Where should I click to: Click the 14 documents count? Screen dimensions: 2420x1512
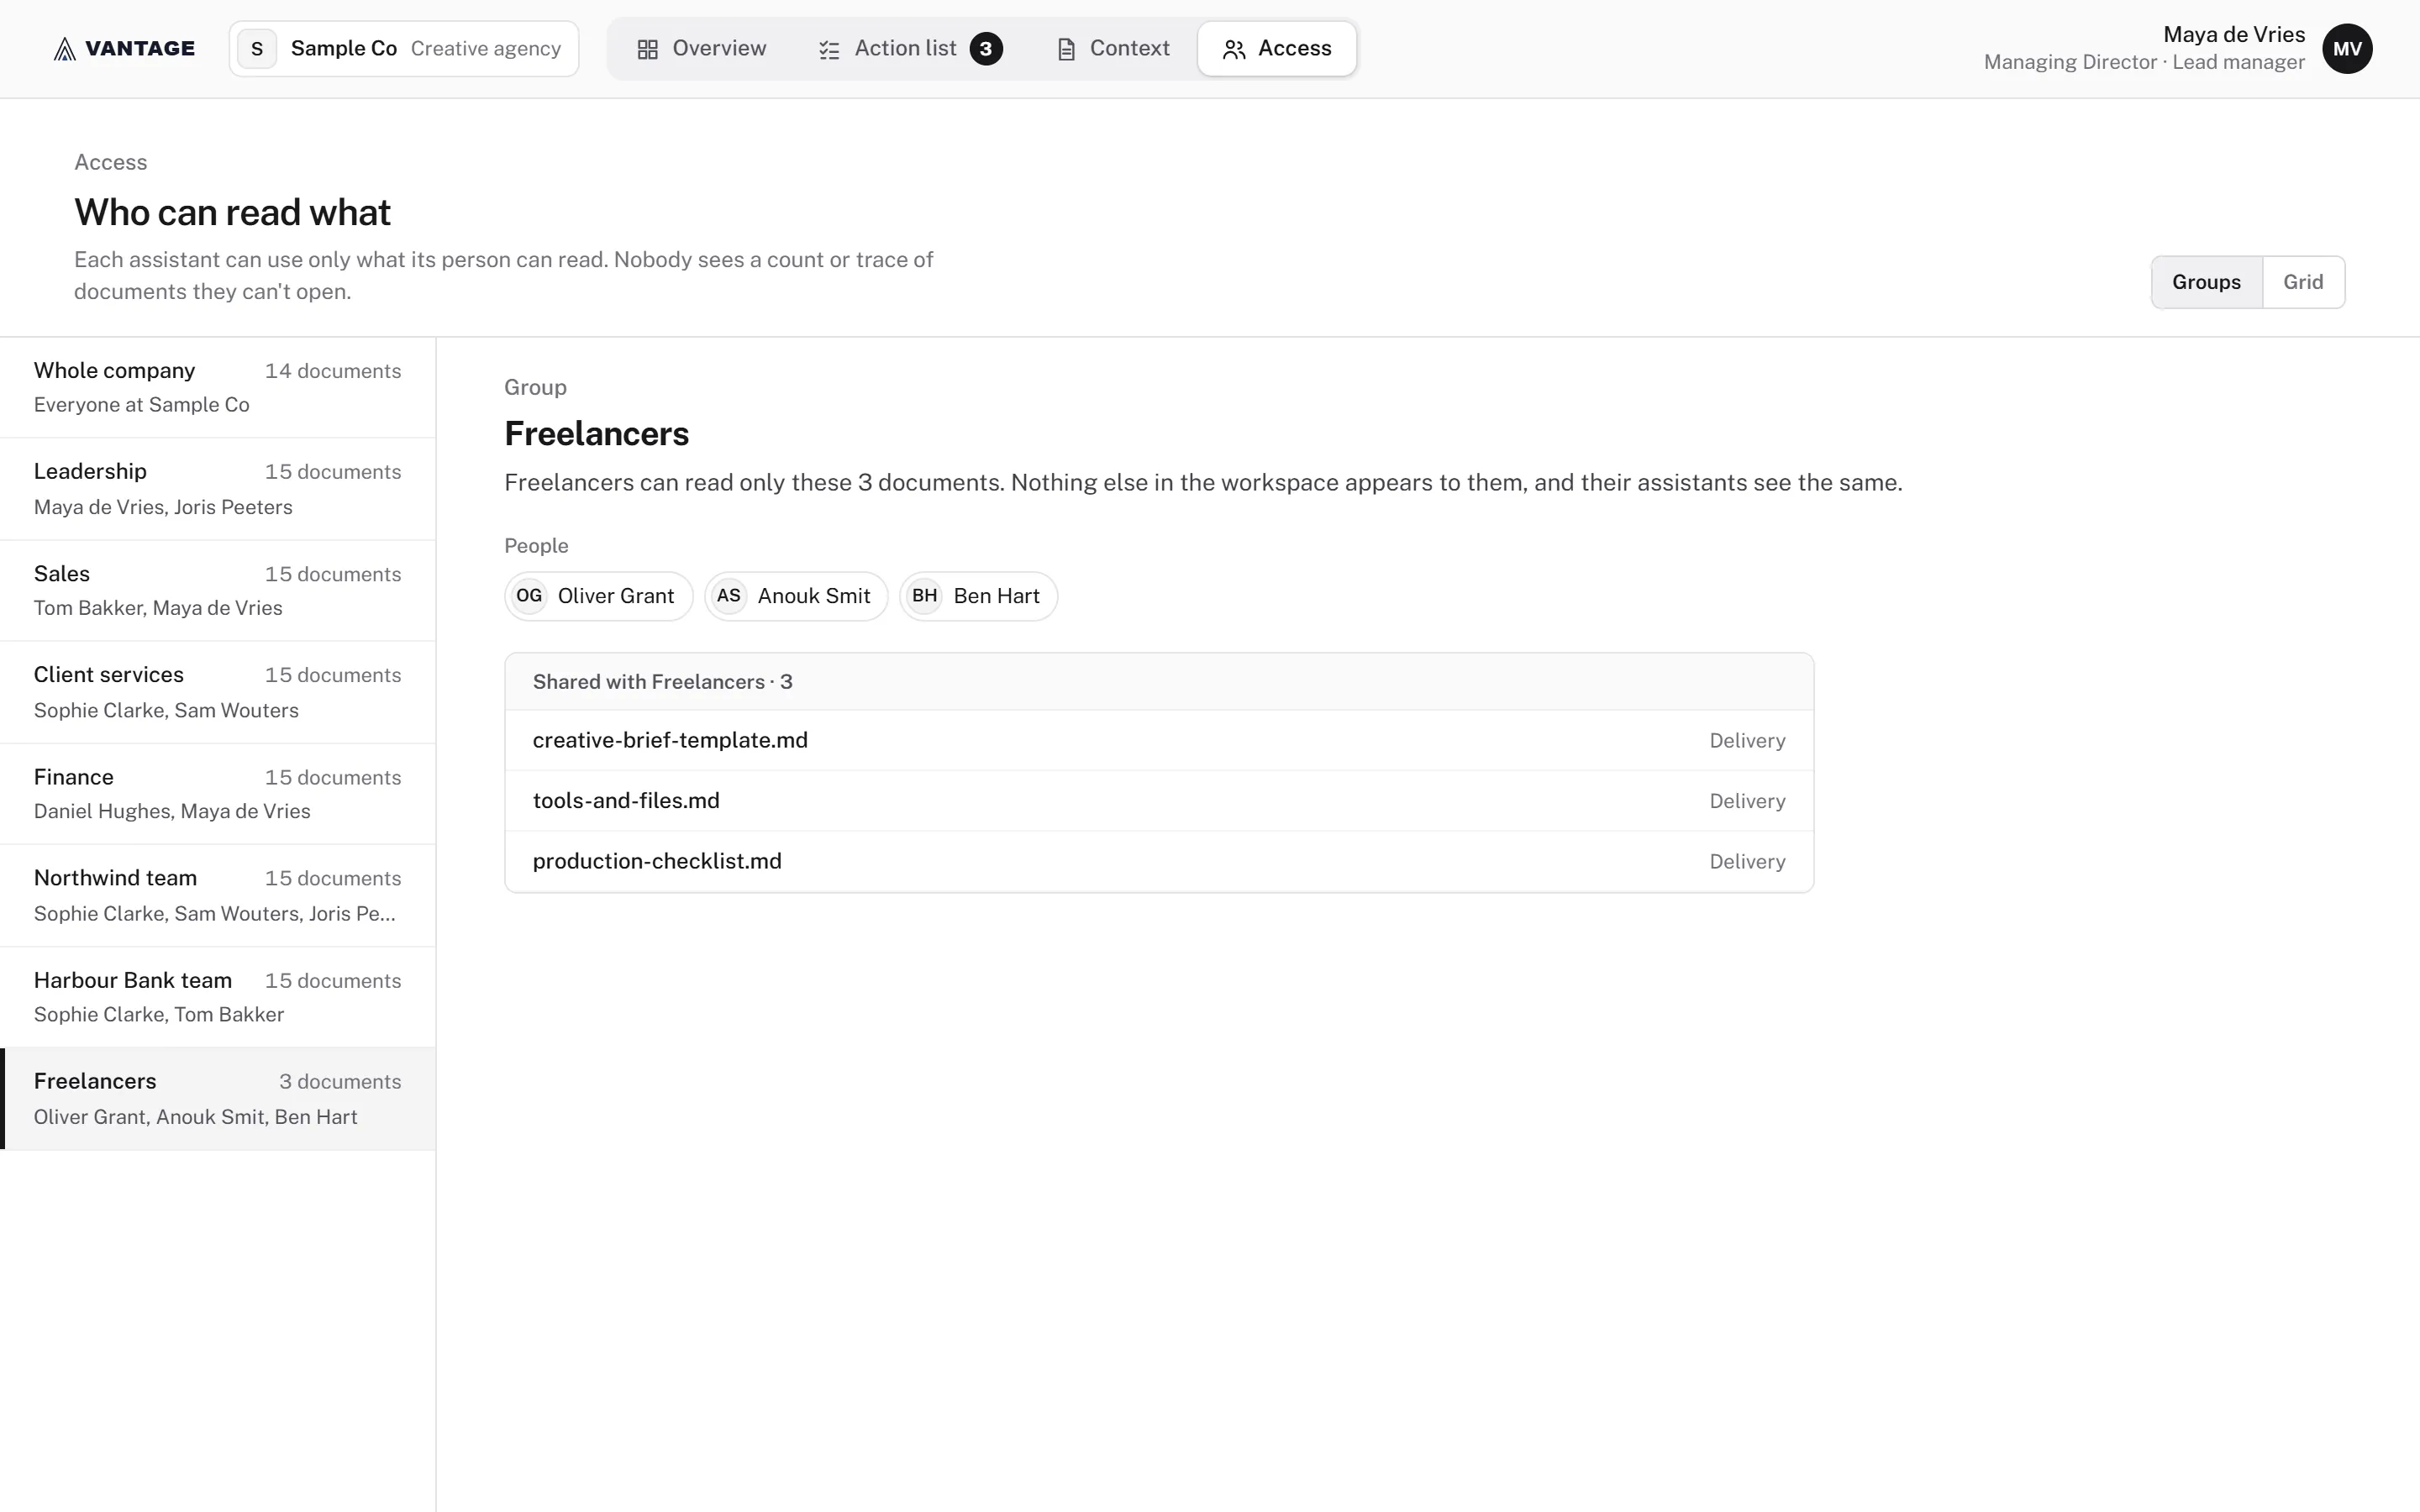(333, 371)
